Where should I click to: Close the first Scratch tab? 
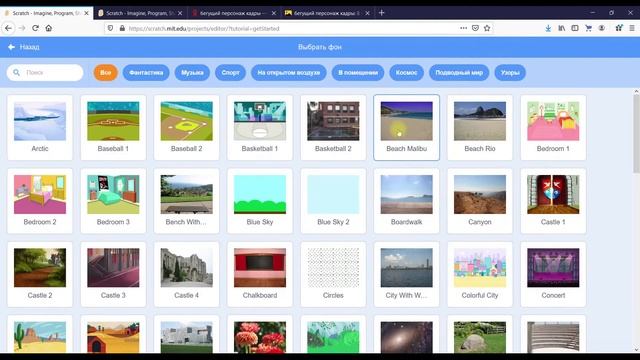pyautogui.click(x=87, y=13)
